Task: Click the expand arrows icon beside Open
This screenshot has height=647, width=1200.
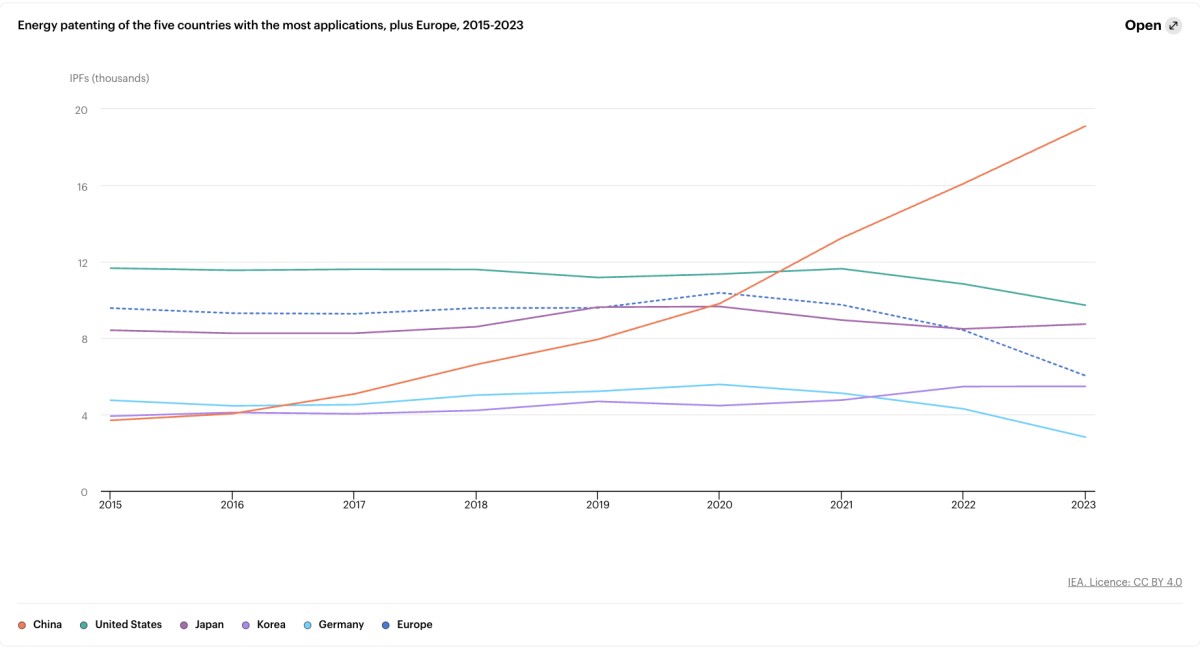Action: (x=1173, y=26)
